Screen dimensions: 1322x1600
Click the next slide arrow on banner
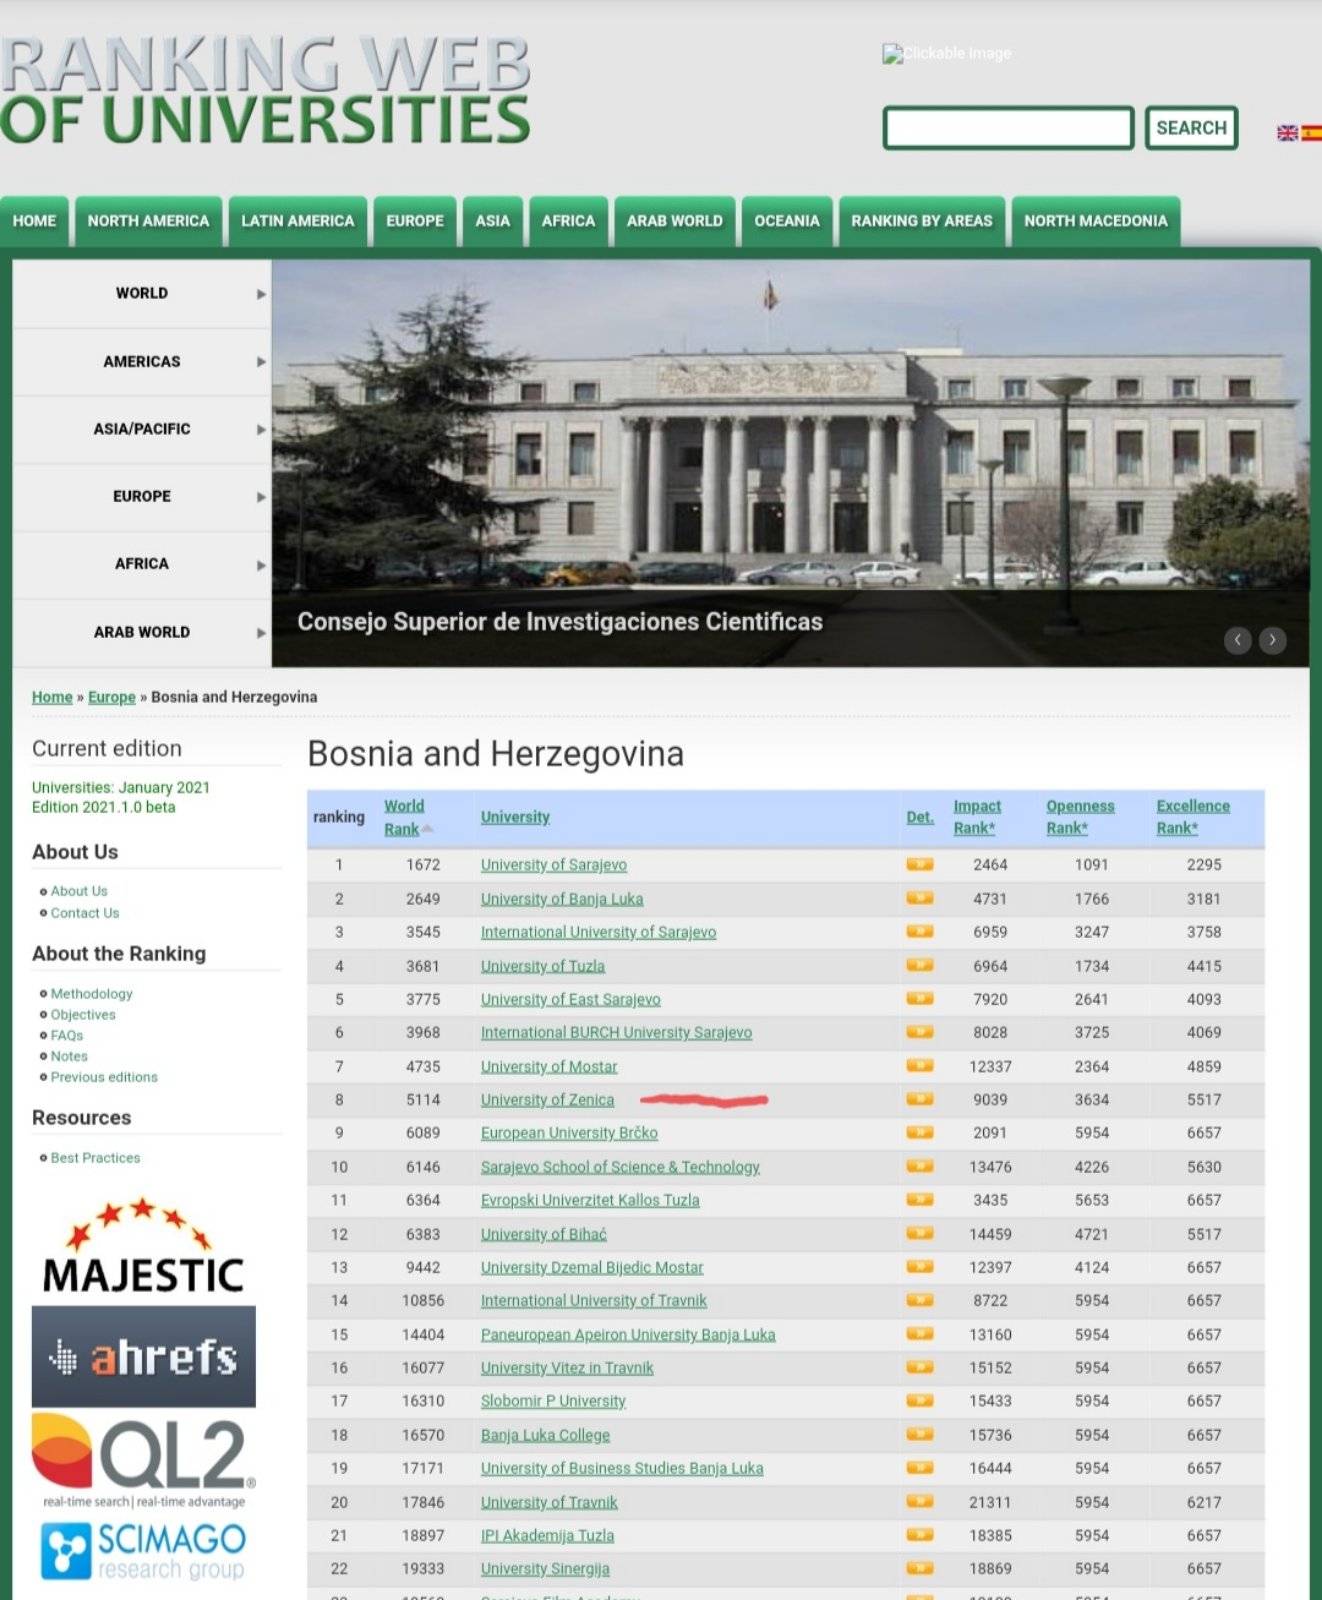1272,640
